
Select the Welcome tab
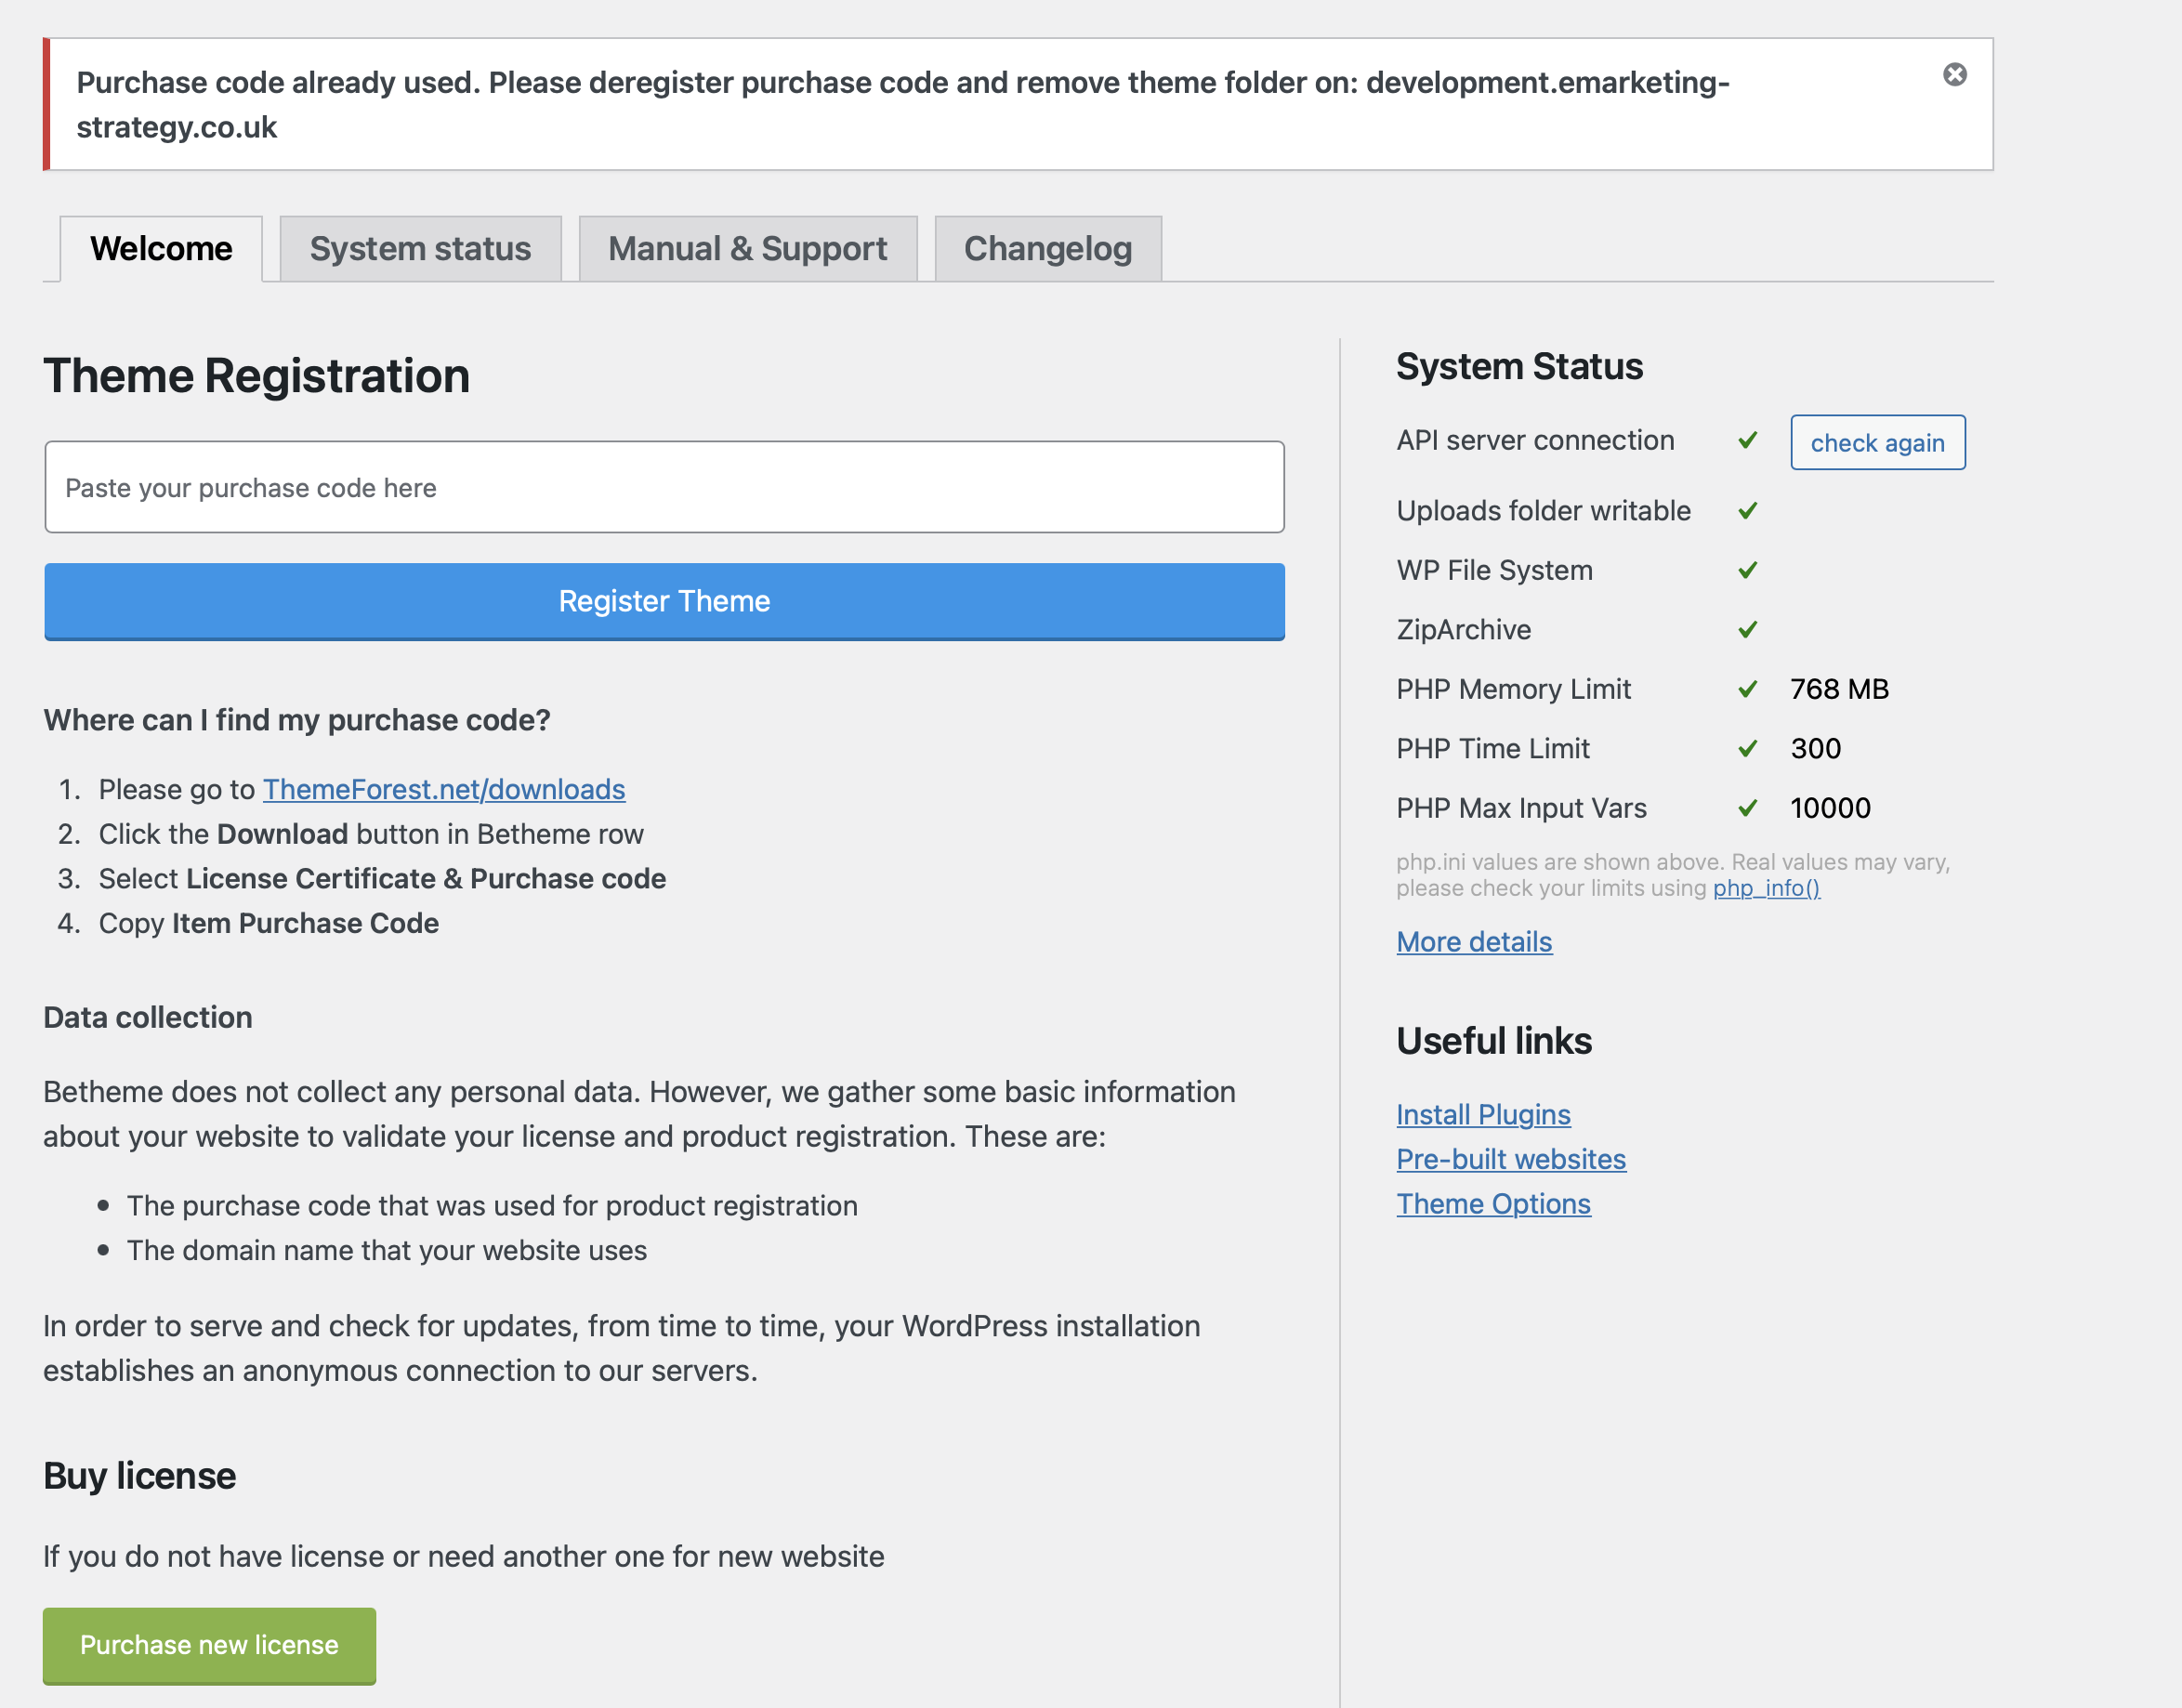pyautogui.click(x=161, y=249)
